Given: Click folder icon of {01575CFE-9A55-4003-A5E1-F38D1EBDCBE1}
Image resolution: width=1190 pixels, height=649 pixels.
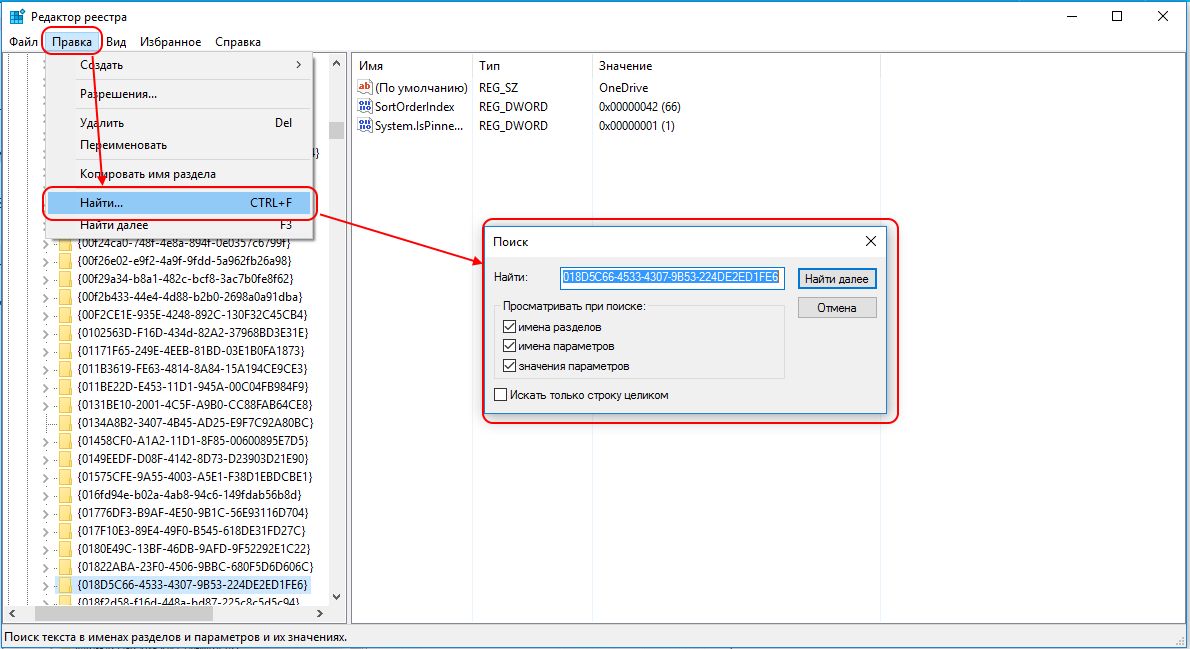Looking at the screenshot, I should coord(65,477).
